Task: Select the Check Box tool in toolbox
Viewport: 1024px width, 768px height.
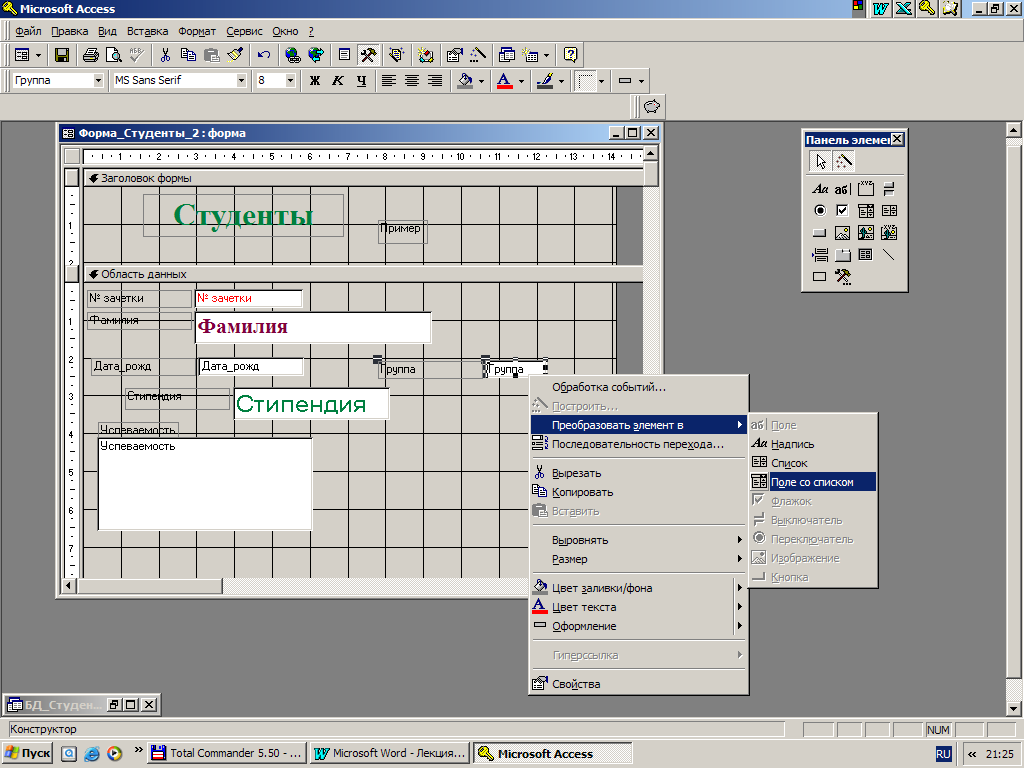Action: coord(842,210)
